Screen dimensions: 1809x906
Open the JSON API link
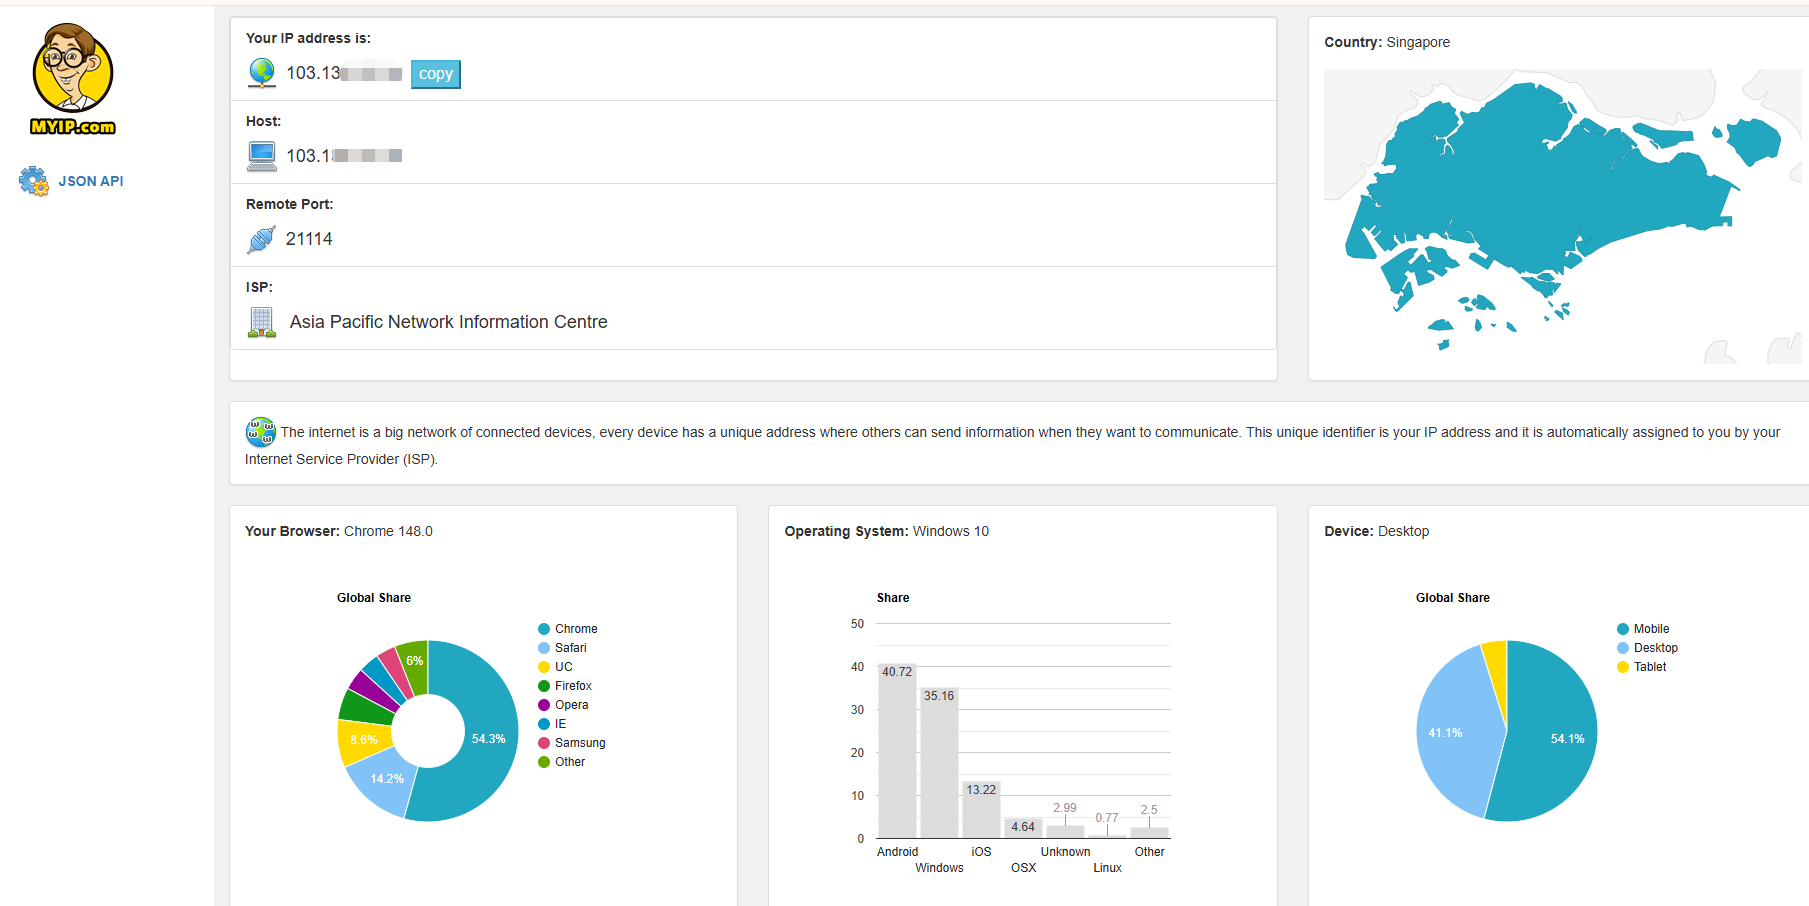(x=91, y=181)
